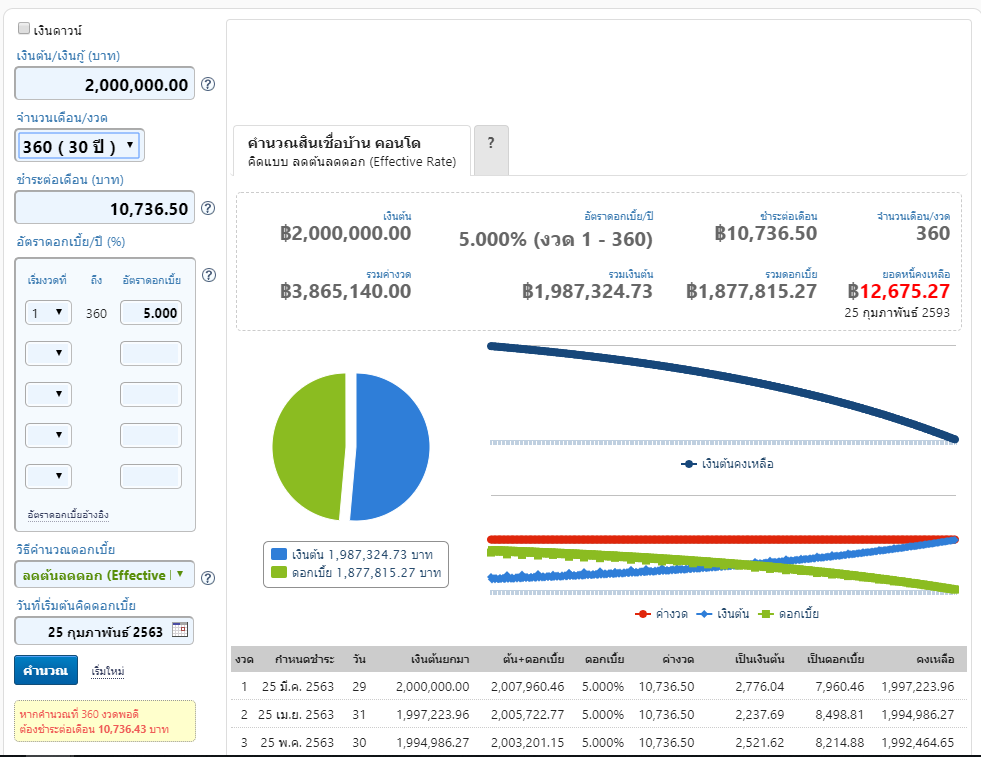
Task: Click blue เงินต้น legend marker in line chart
Action: click(704, 614)
